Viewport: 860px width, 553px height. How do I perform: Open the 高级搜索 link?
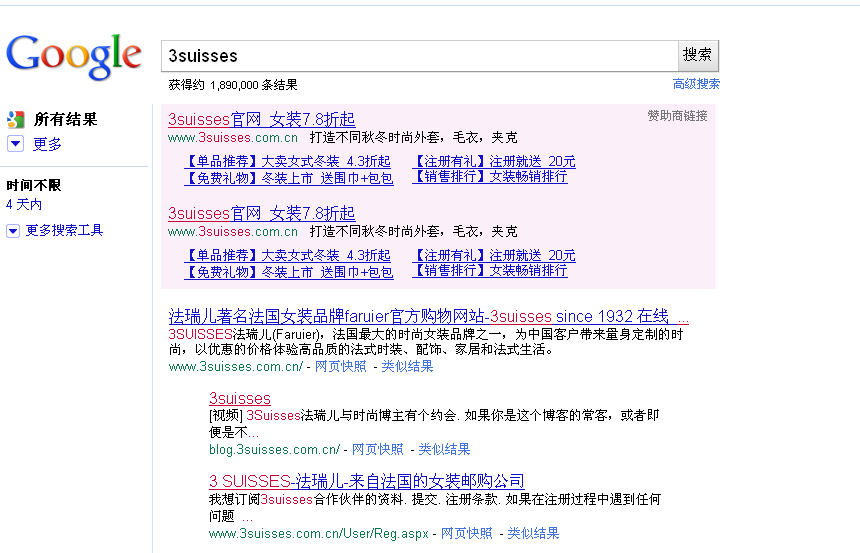click(x=696, y=84)
